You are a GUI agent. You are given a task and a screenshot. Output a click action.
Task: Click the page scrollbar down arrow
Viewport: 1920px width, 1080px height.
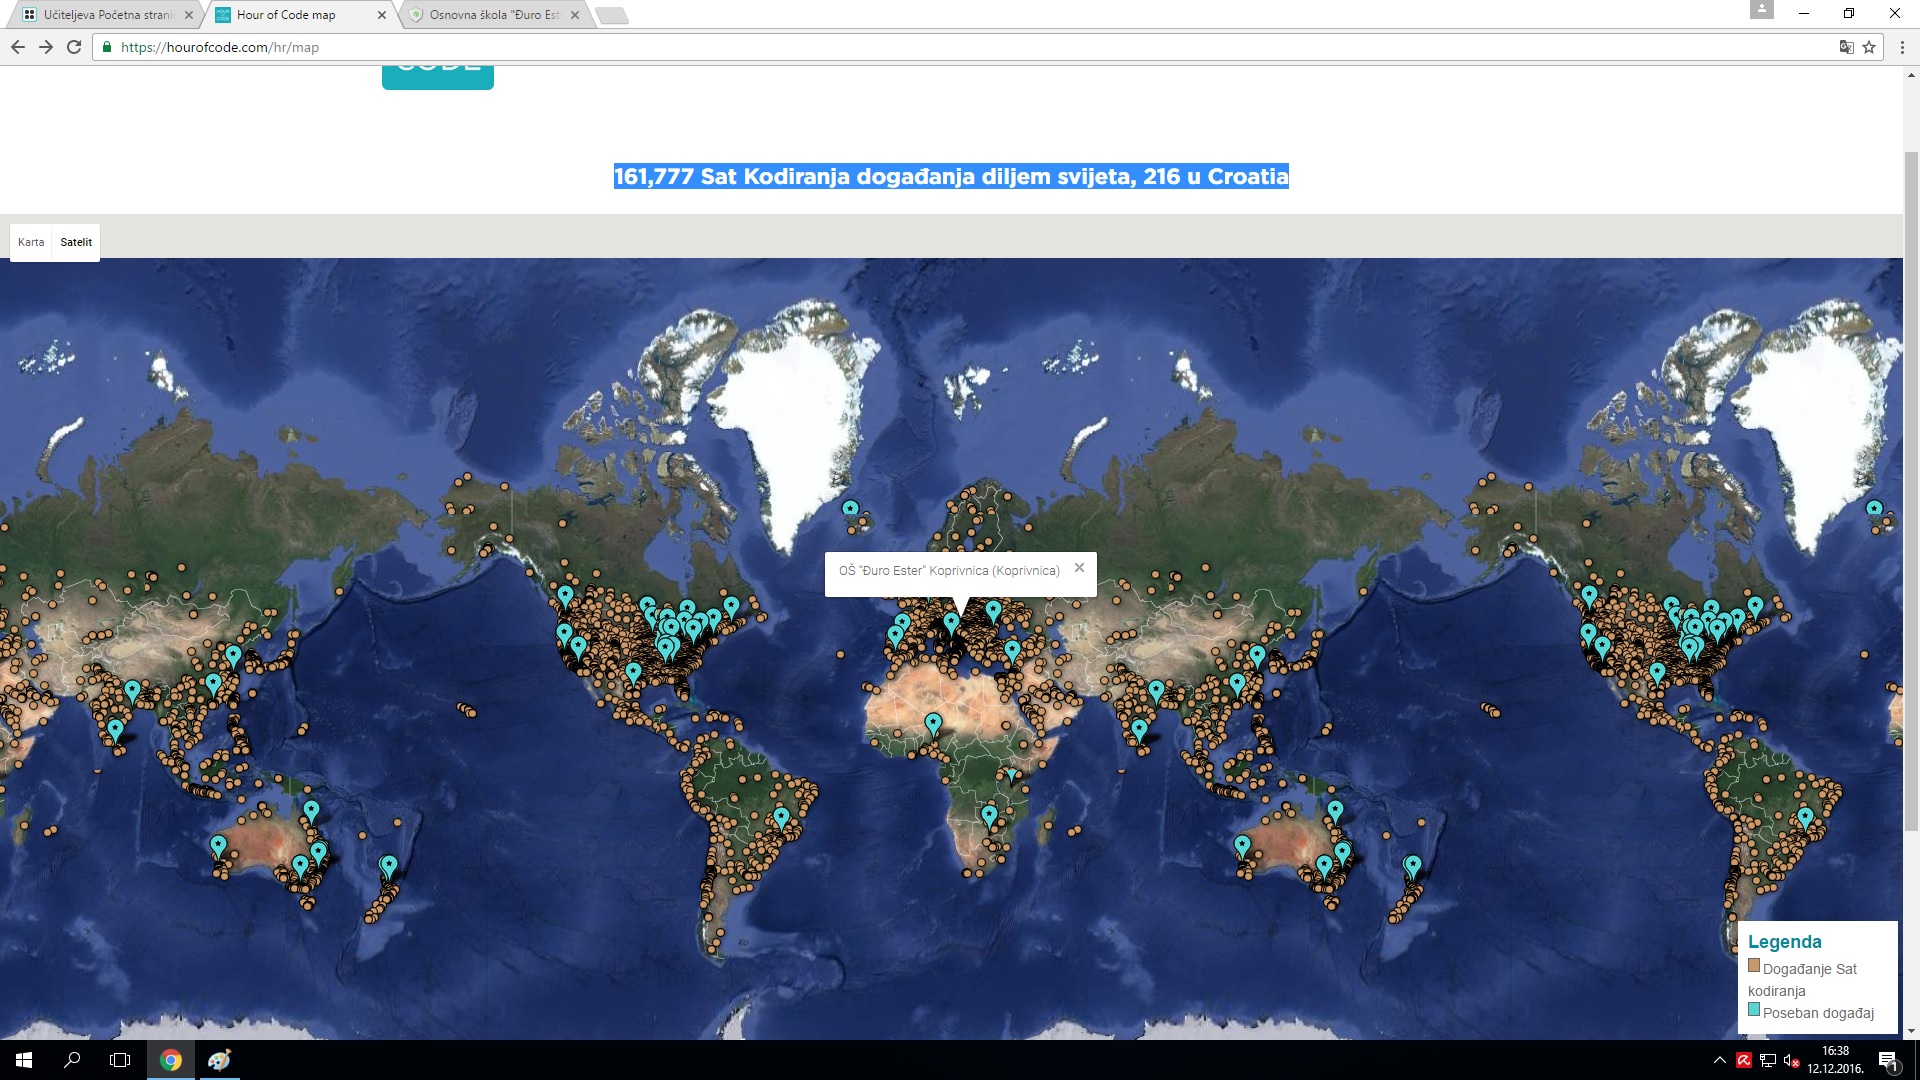point(1911,1031)
